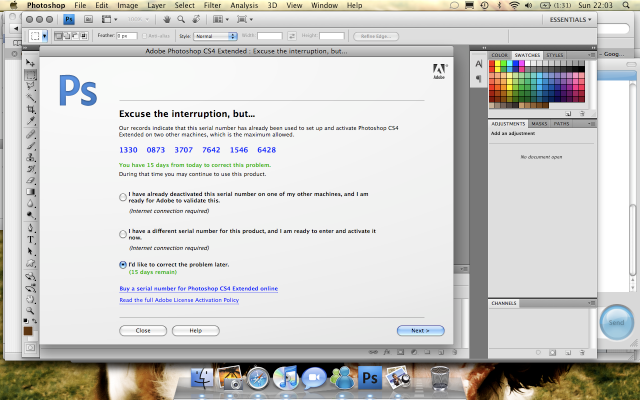Select the Zoom tool in application bar

click(x=181, y=19)
